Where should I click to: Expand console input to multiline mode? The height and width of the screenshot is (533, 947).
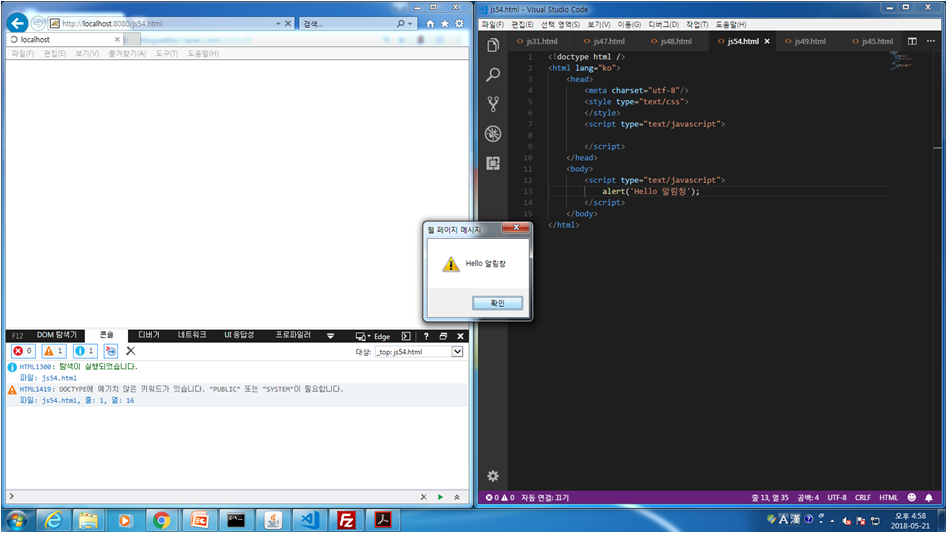457,497
